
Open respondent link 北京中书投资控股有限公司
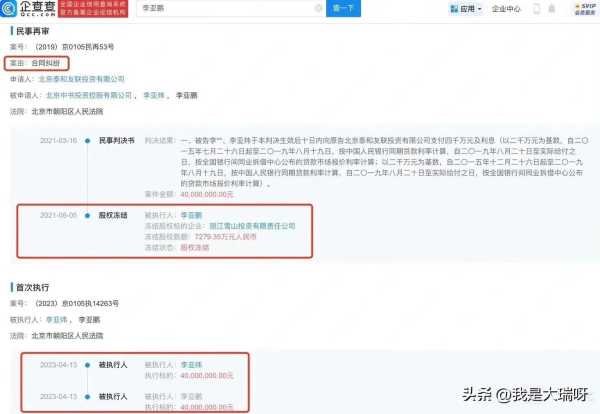(x=89, y=95)
